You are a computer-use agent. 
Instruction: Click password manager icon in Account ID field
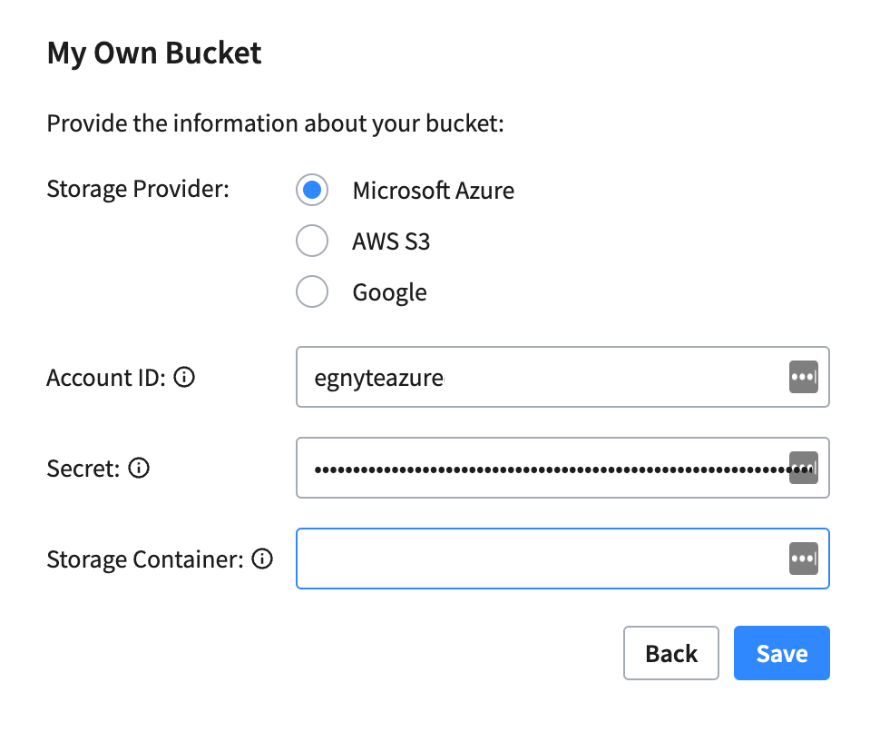803,377
